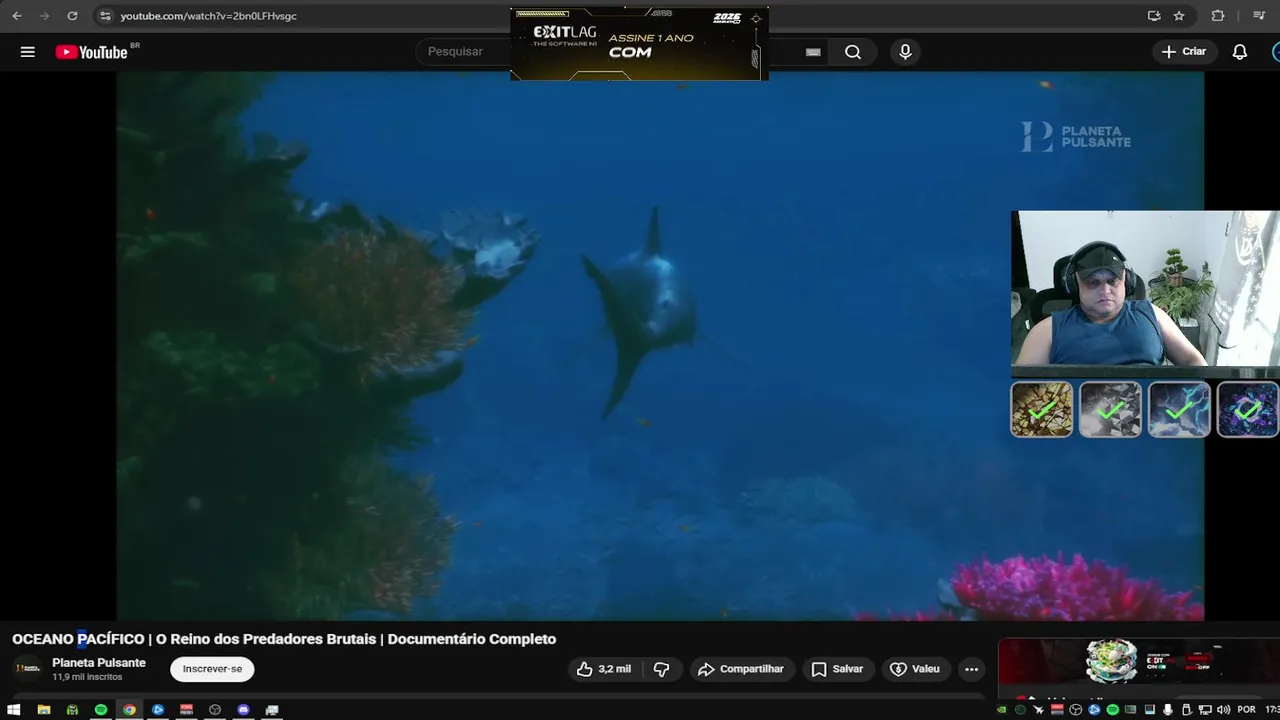Go to the YouTube home logo
1280x720 pixels.
click(92, 52)
